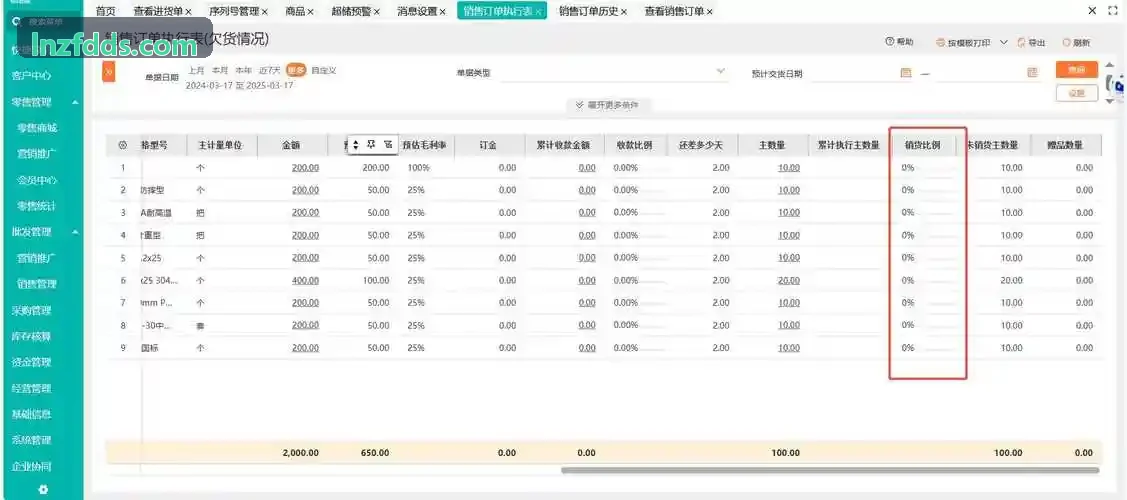Open the 400.00 amount link
This screenshot has height=500, width=1127.
pyautogui.click(x=305, y=280)
